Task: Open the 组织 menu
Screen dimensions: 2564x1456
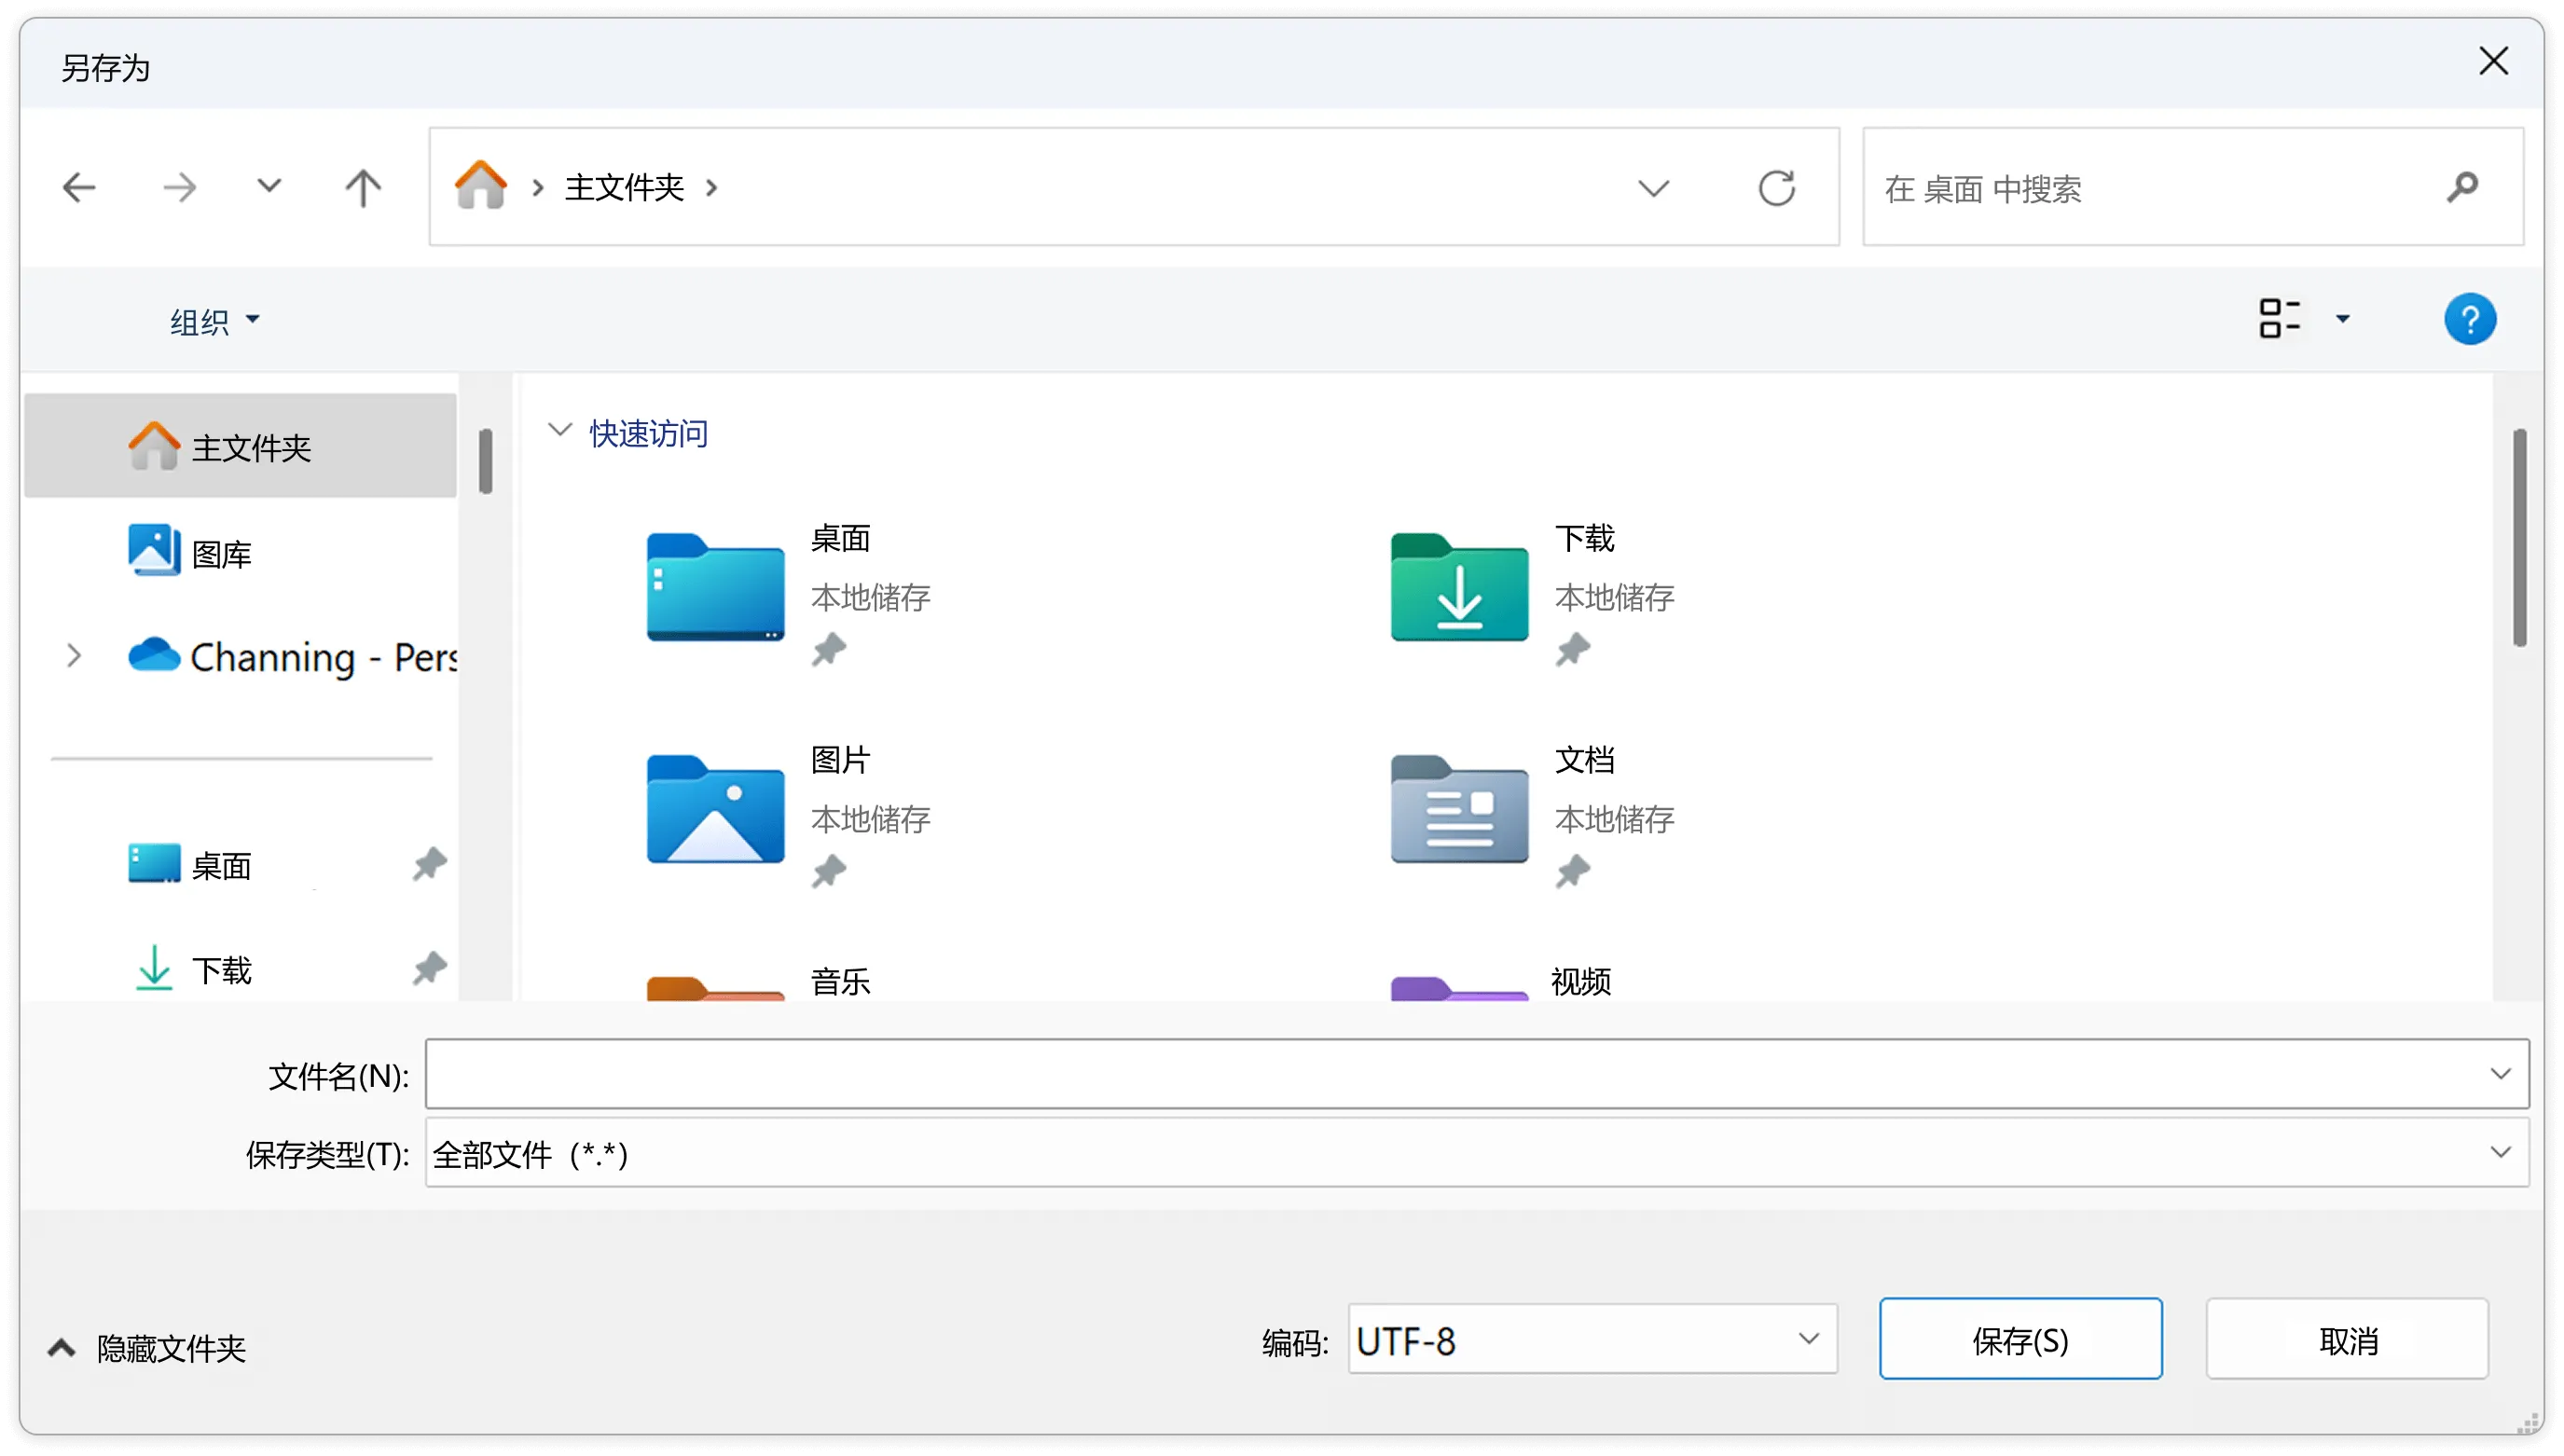Action: coord(213,320)
